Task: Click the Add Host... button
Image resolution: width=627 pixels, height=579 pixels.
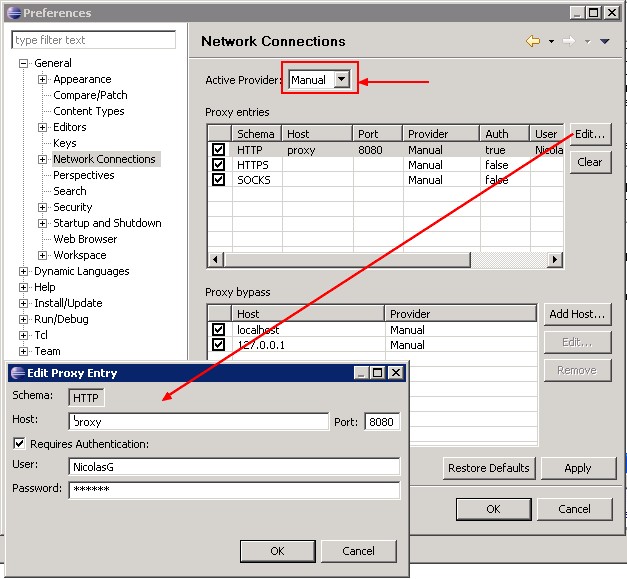Action: point(577,314)
